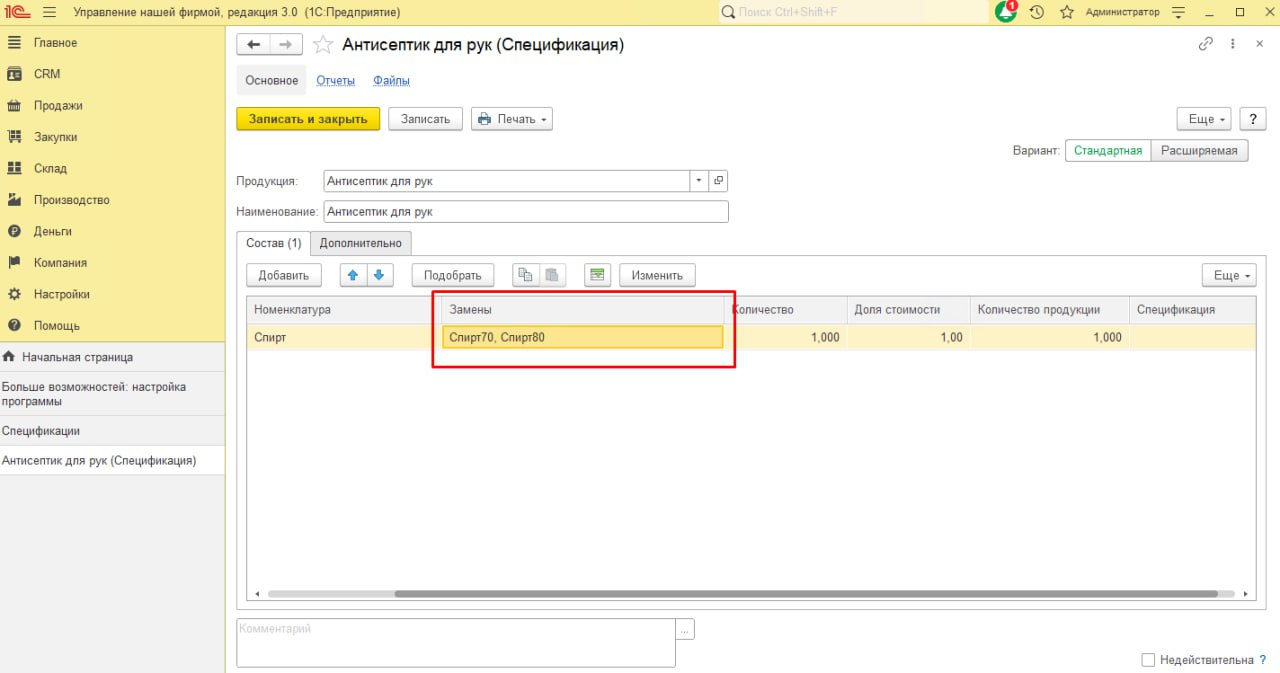1280x673 pixels.
Task: Open the Состав table Еще dropdown
Action: click(1229, 275)
